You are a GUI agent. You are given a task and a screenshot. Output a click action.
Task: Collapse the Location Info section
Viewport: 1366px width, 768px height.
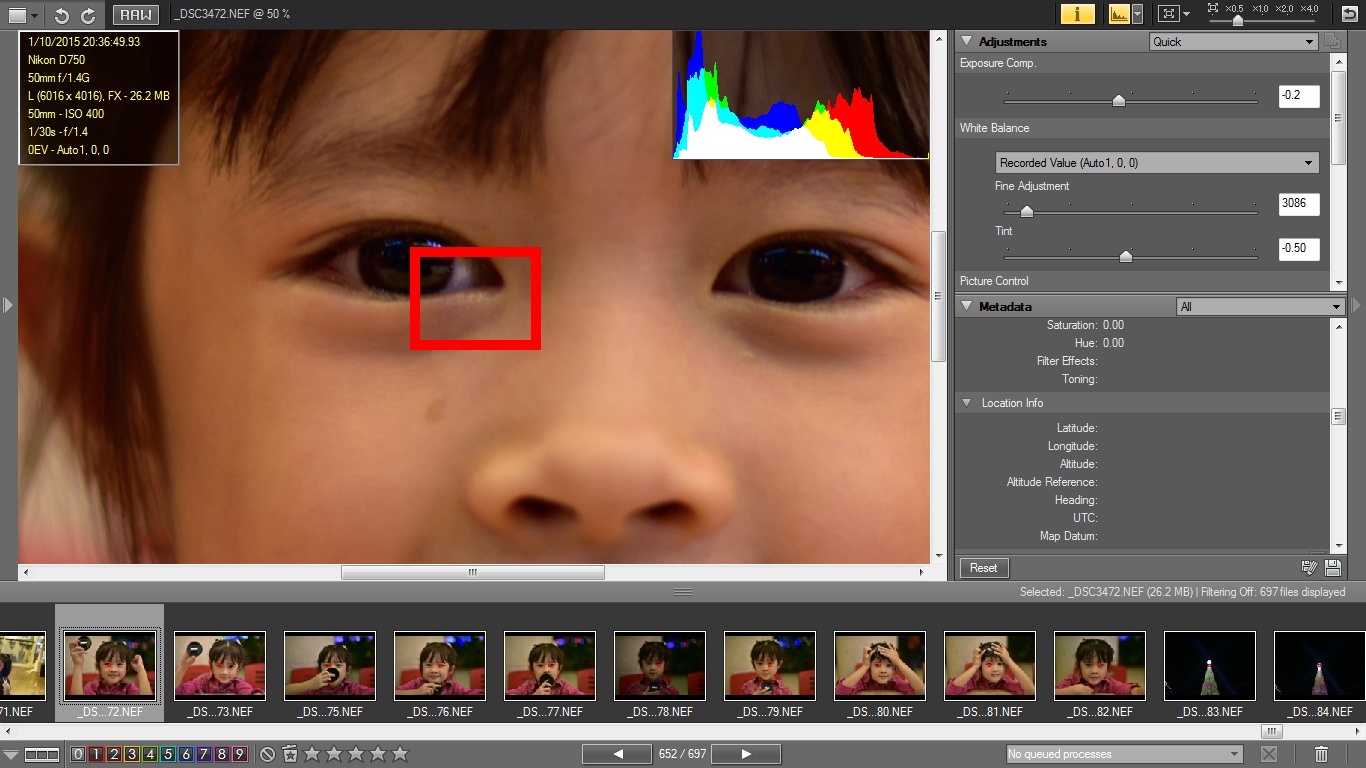tap(966, 403)
